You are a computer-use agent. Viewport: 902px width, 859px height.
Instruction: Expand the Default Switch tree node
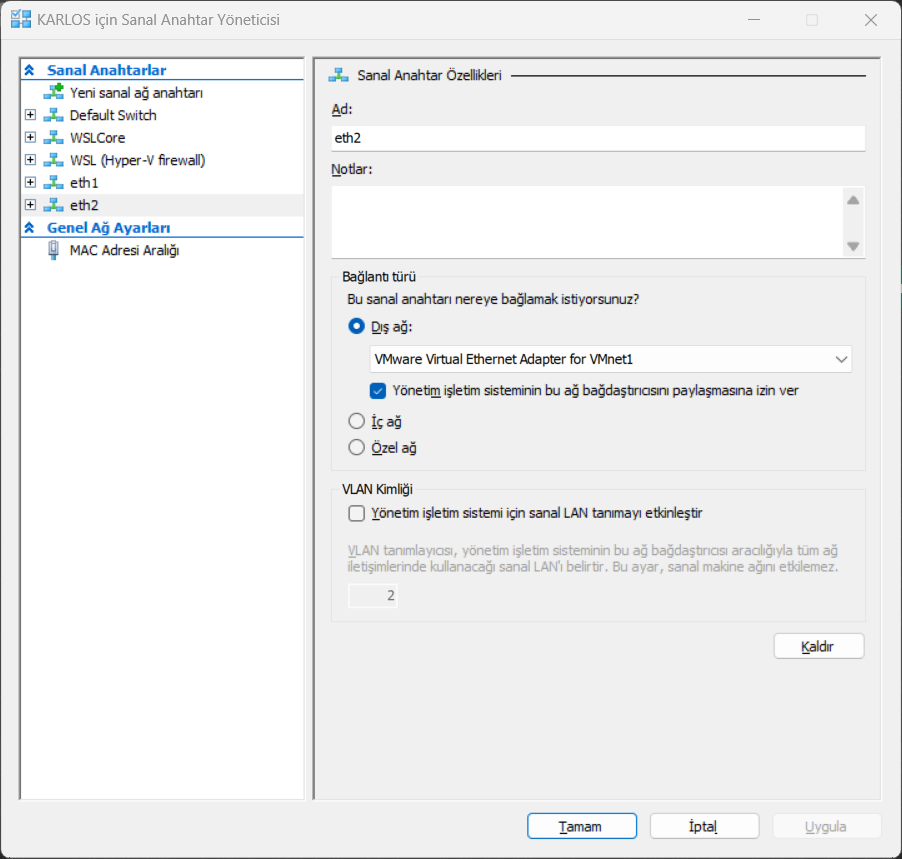pos(30,115)
